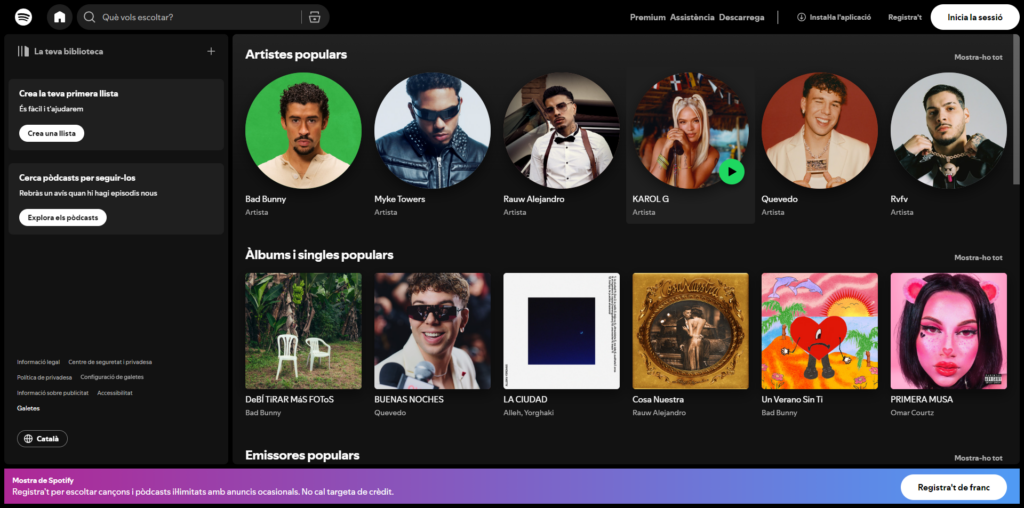
Task: Click 'Omar Courtz' under PRIMERA MUSA
Action: point(912,413)
